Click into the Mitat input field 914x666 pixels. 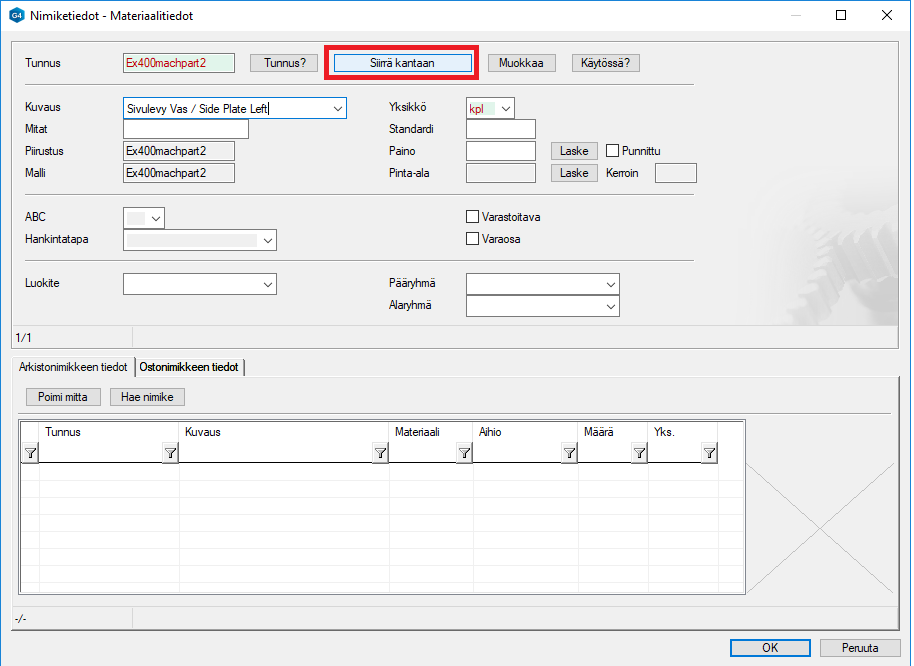click(x=185, y=129)
